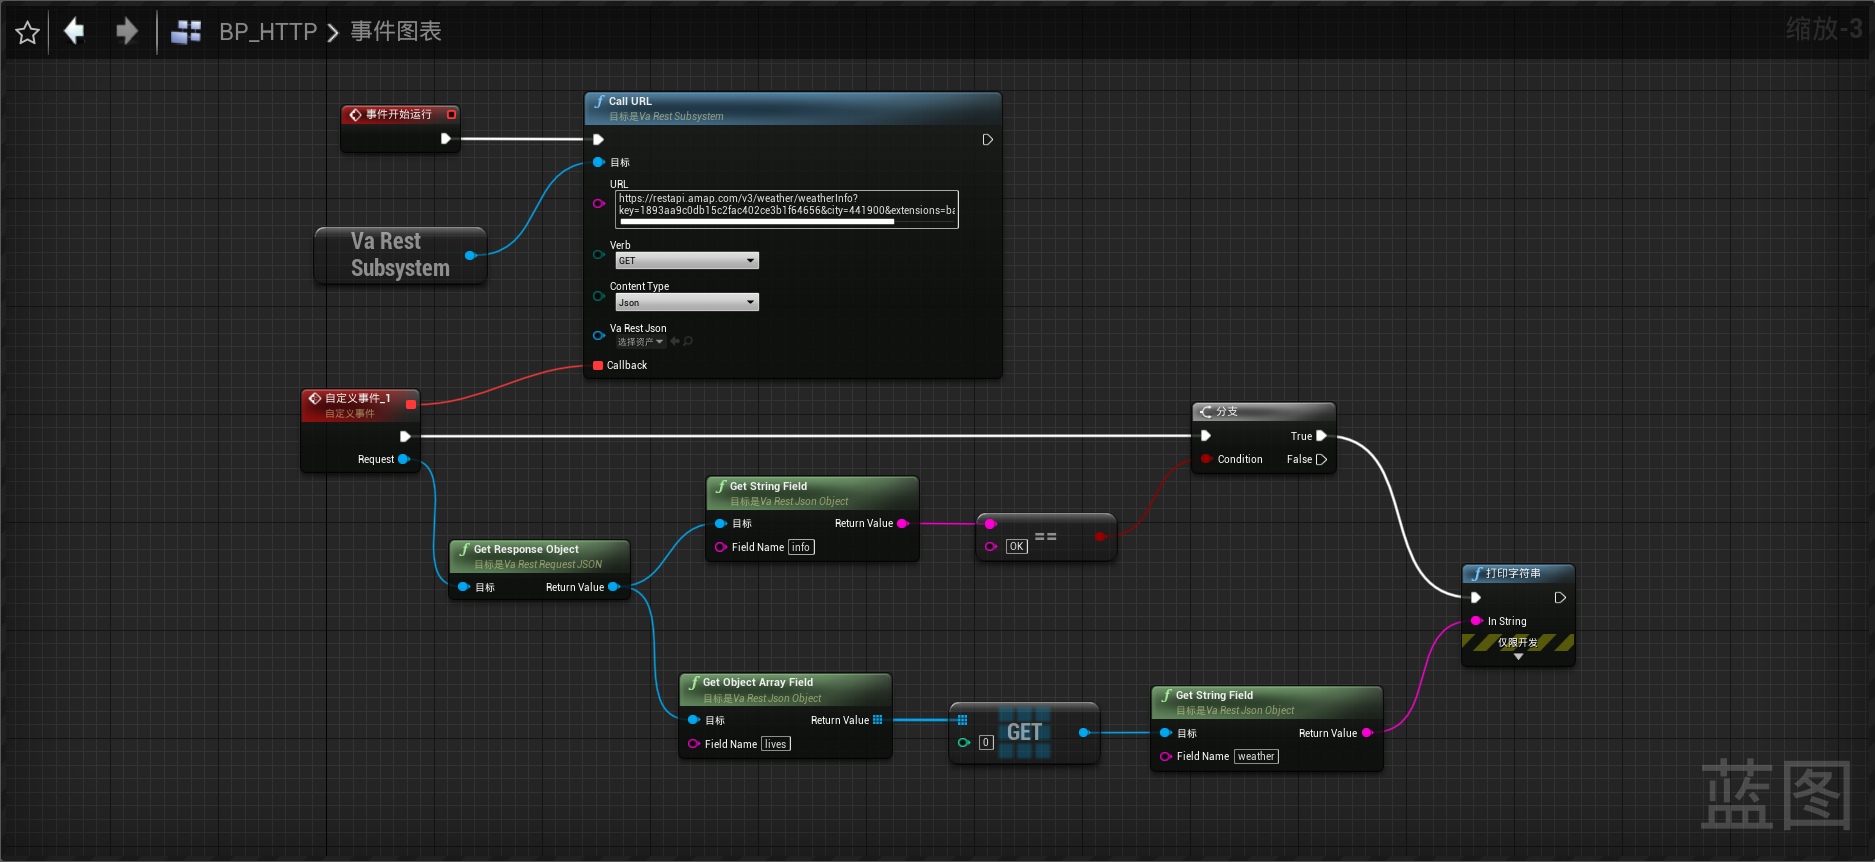
Task: Click the In String input pin
Action: pyautogui.click(x=1476, y=621)
